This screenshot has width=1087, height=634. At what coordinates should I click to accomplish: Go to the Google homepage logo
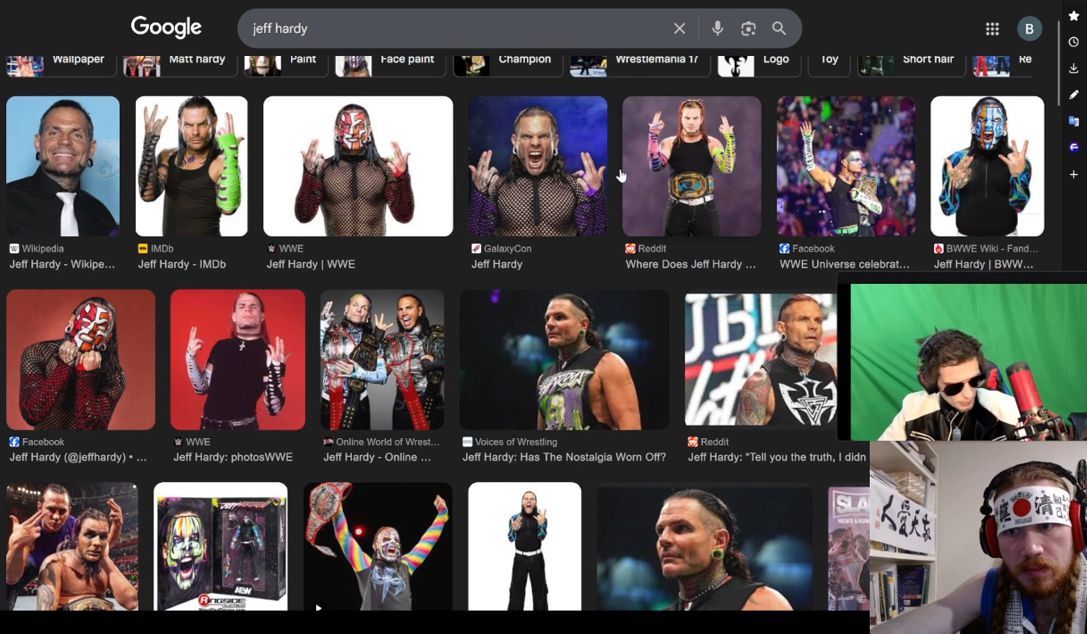point(166,27)
